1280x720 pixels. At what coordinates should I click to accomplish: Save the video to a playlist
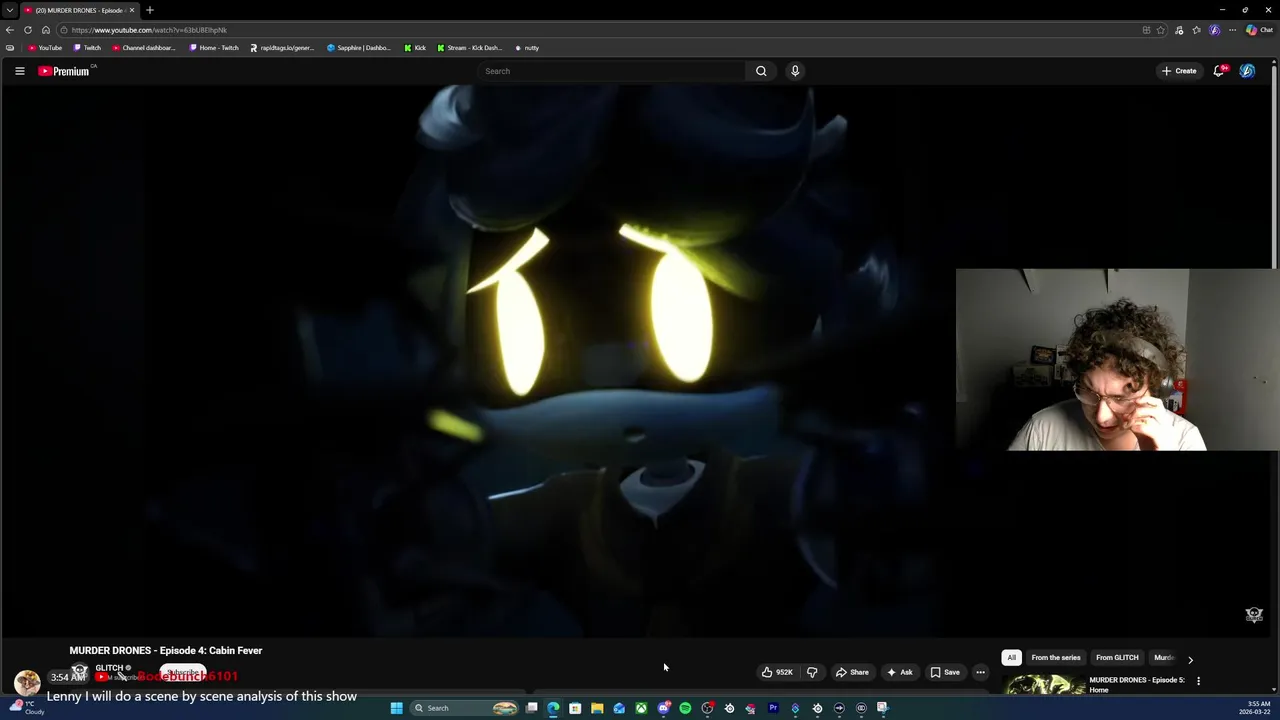pyautogui.click(x=945, y=672)
